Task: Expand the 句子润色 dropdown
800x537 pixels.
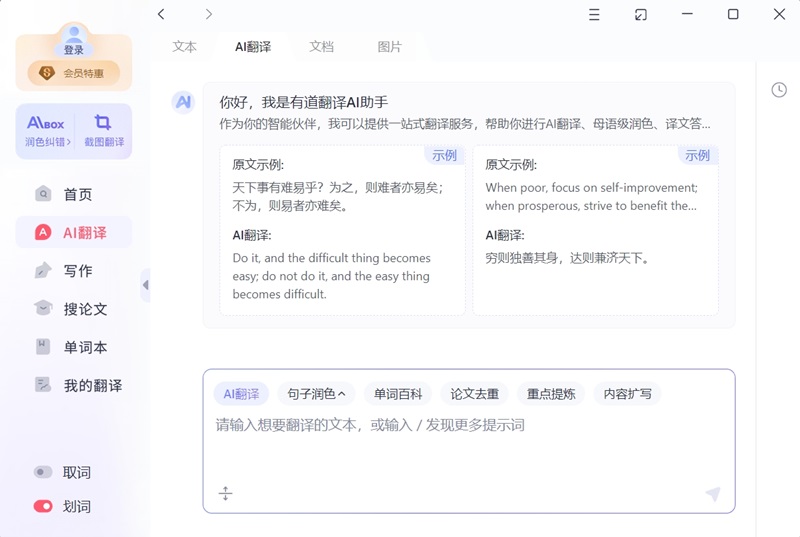Action: pos(316,394)
